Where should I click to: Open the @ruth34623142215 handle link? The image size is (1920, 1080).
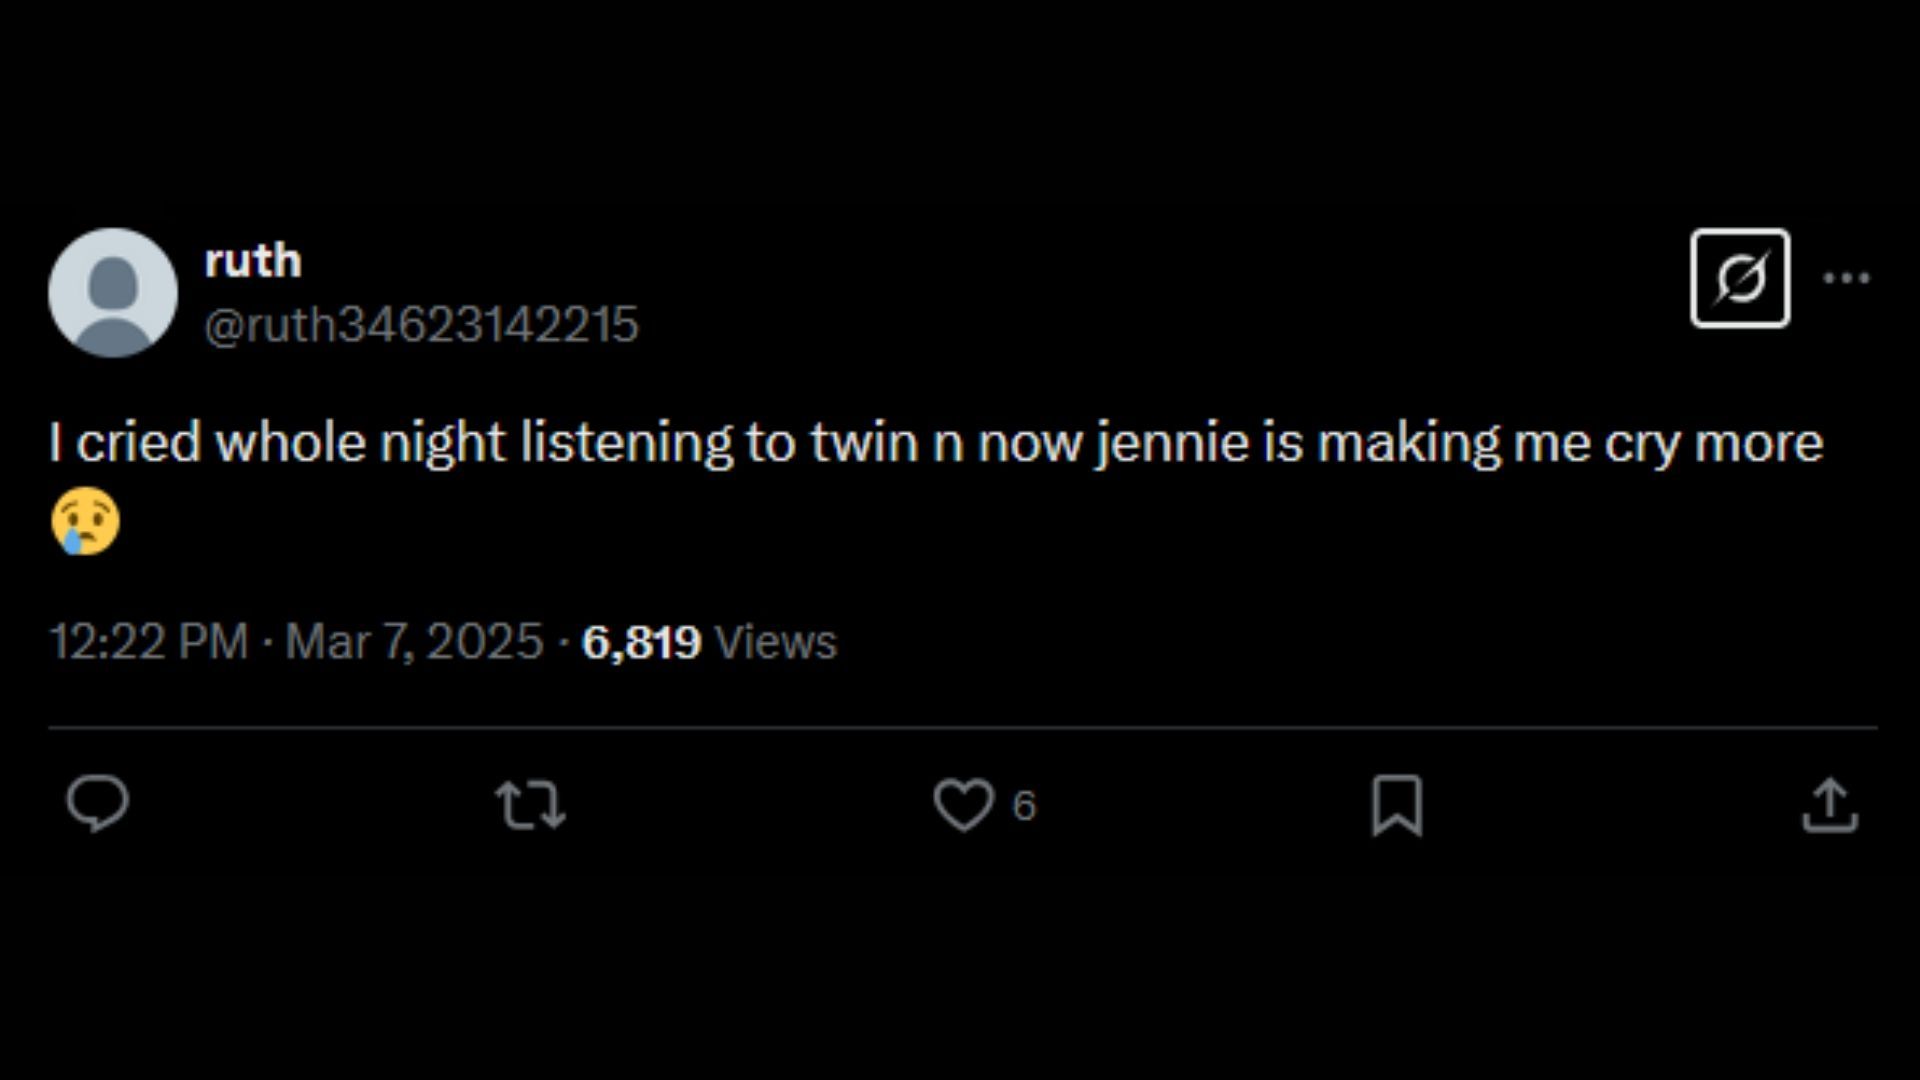[421, 325]
